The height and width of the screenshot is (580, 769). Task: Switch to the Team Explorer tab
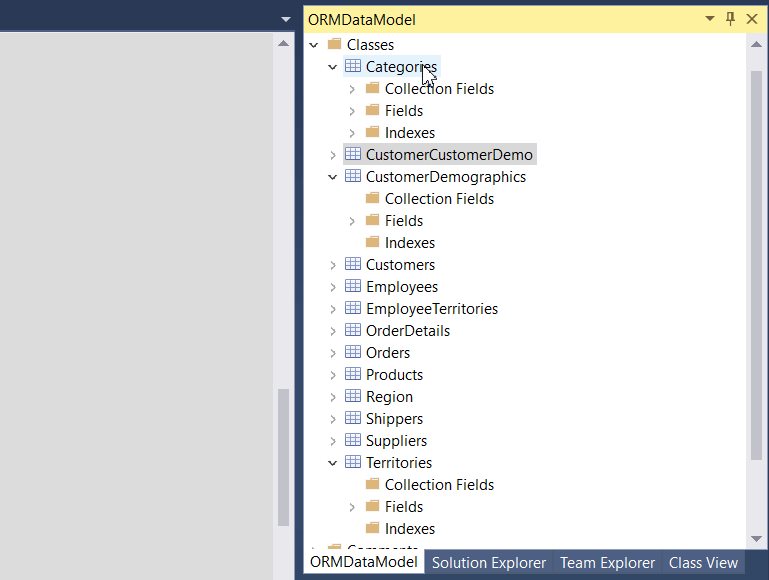point(607,562)
